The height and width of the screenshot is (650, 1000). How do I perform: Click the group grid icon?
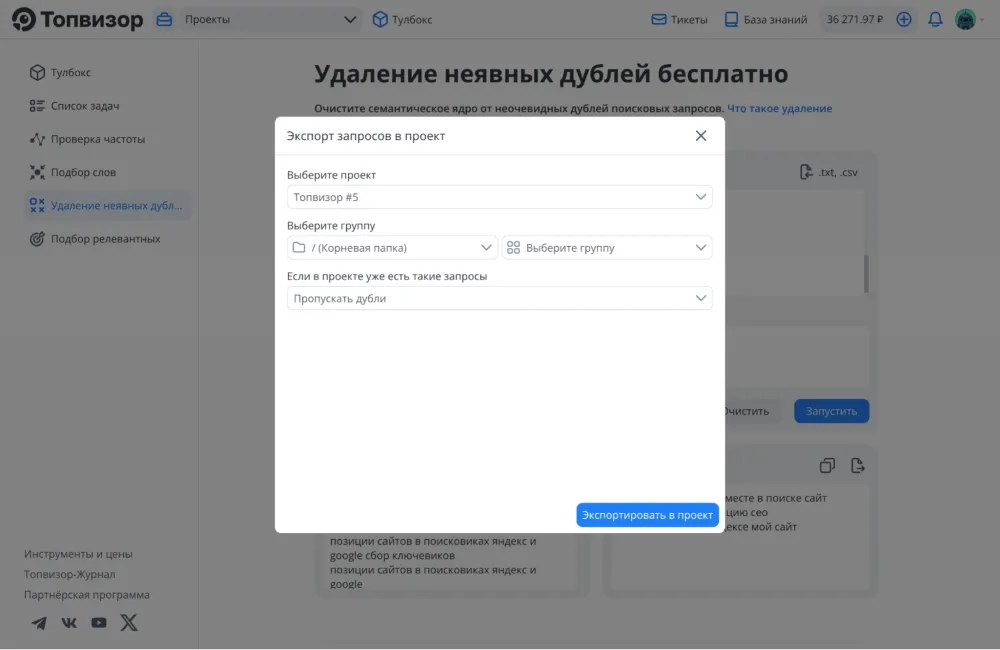point(513,247)
